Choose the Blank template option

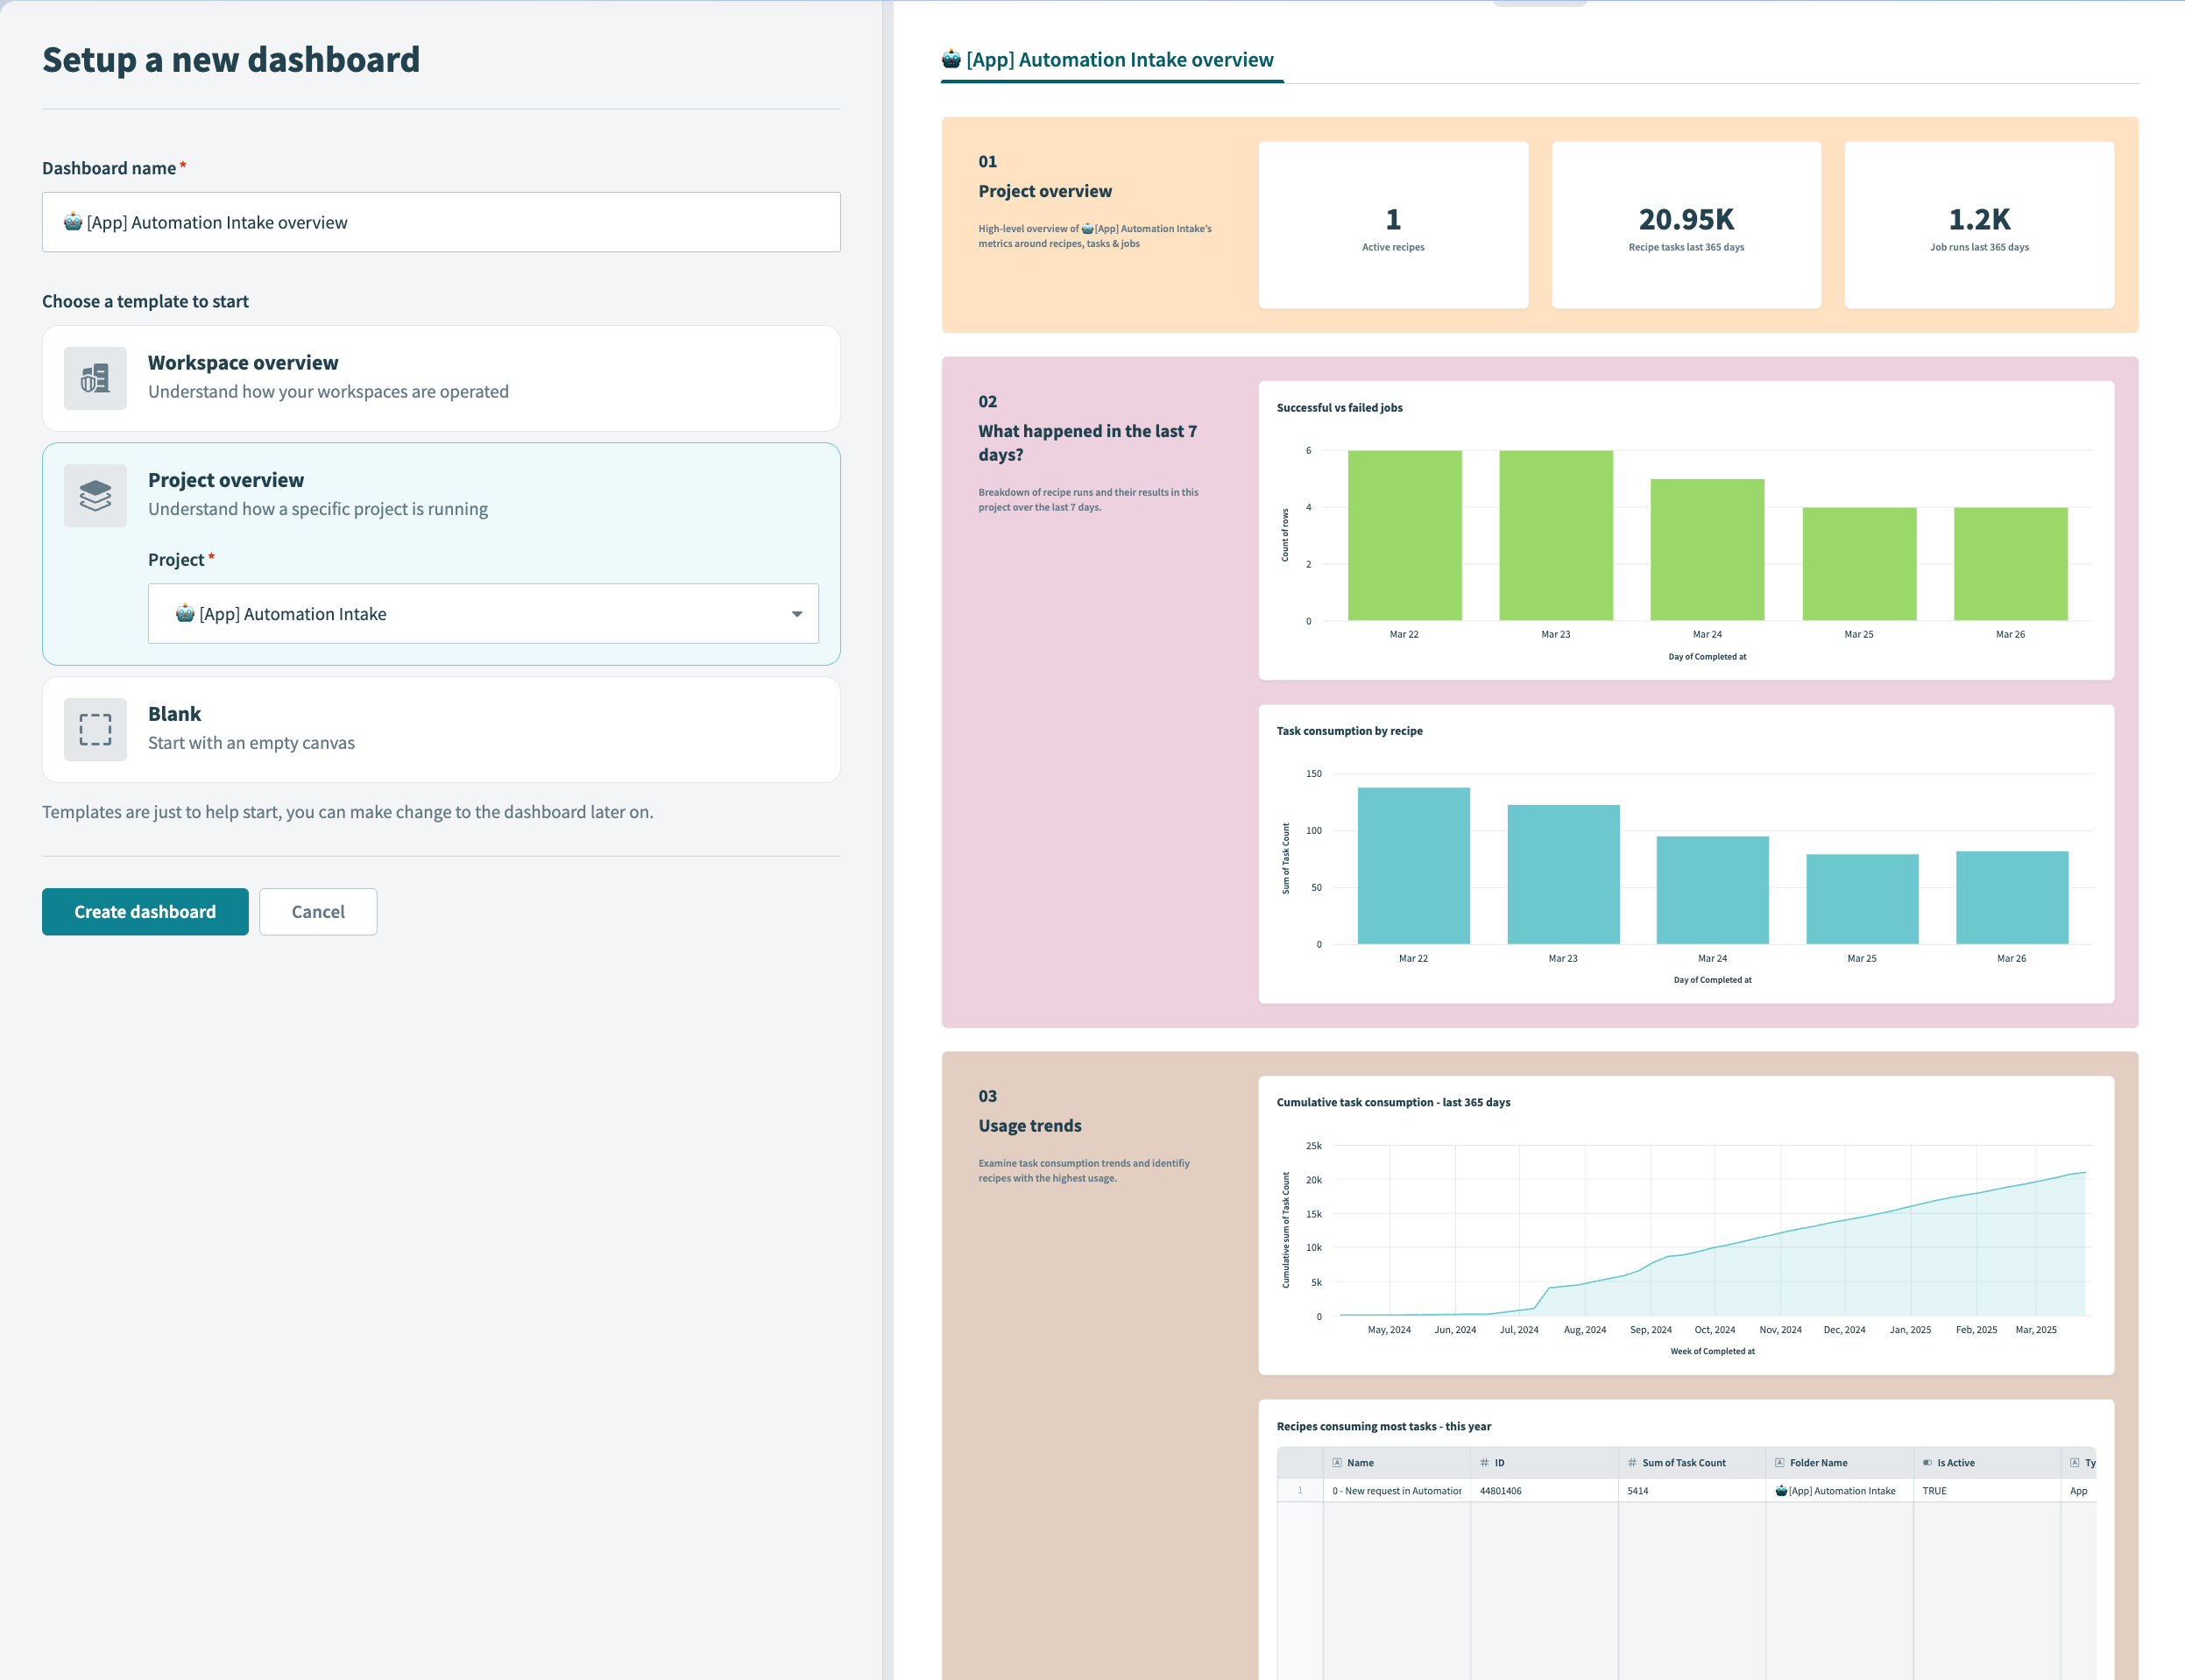pos(440,729)
